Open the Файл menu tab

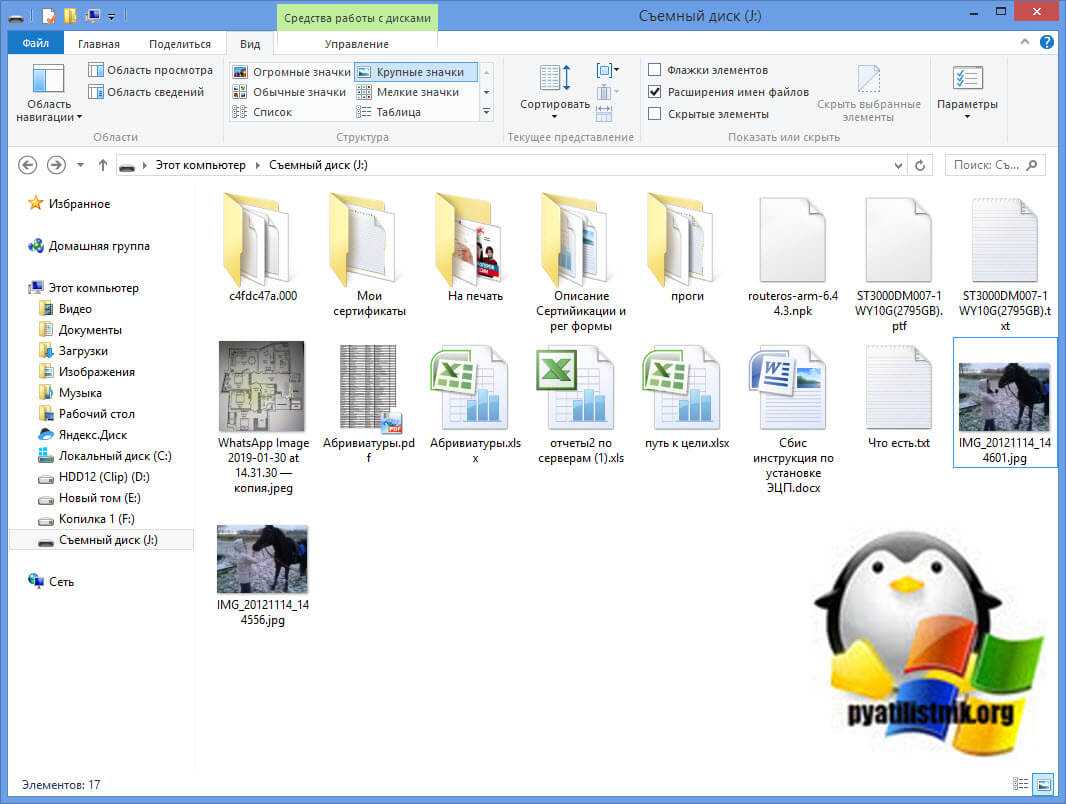(35, 44)
